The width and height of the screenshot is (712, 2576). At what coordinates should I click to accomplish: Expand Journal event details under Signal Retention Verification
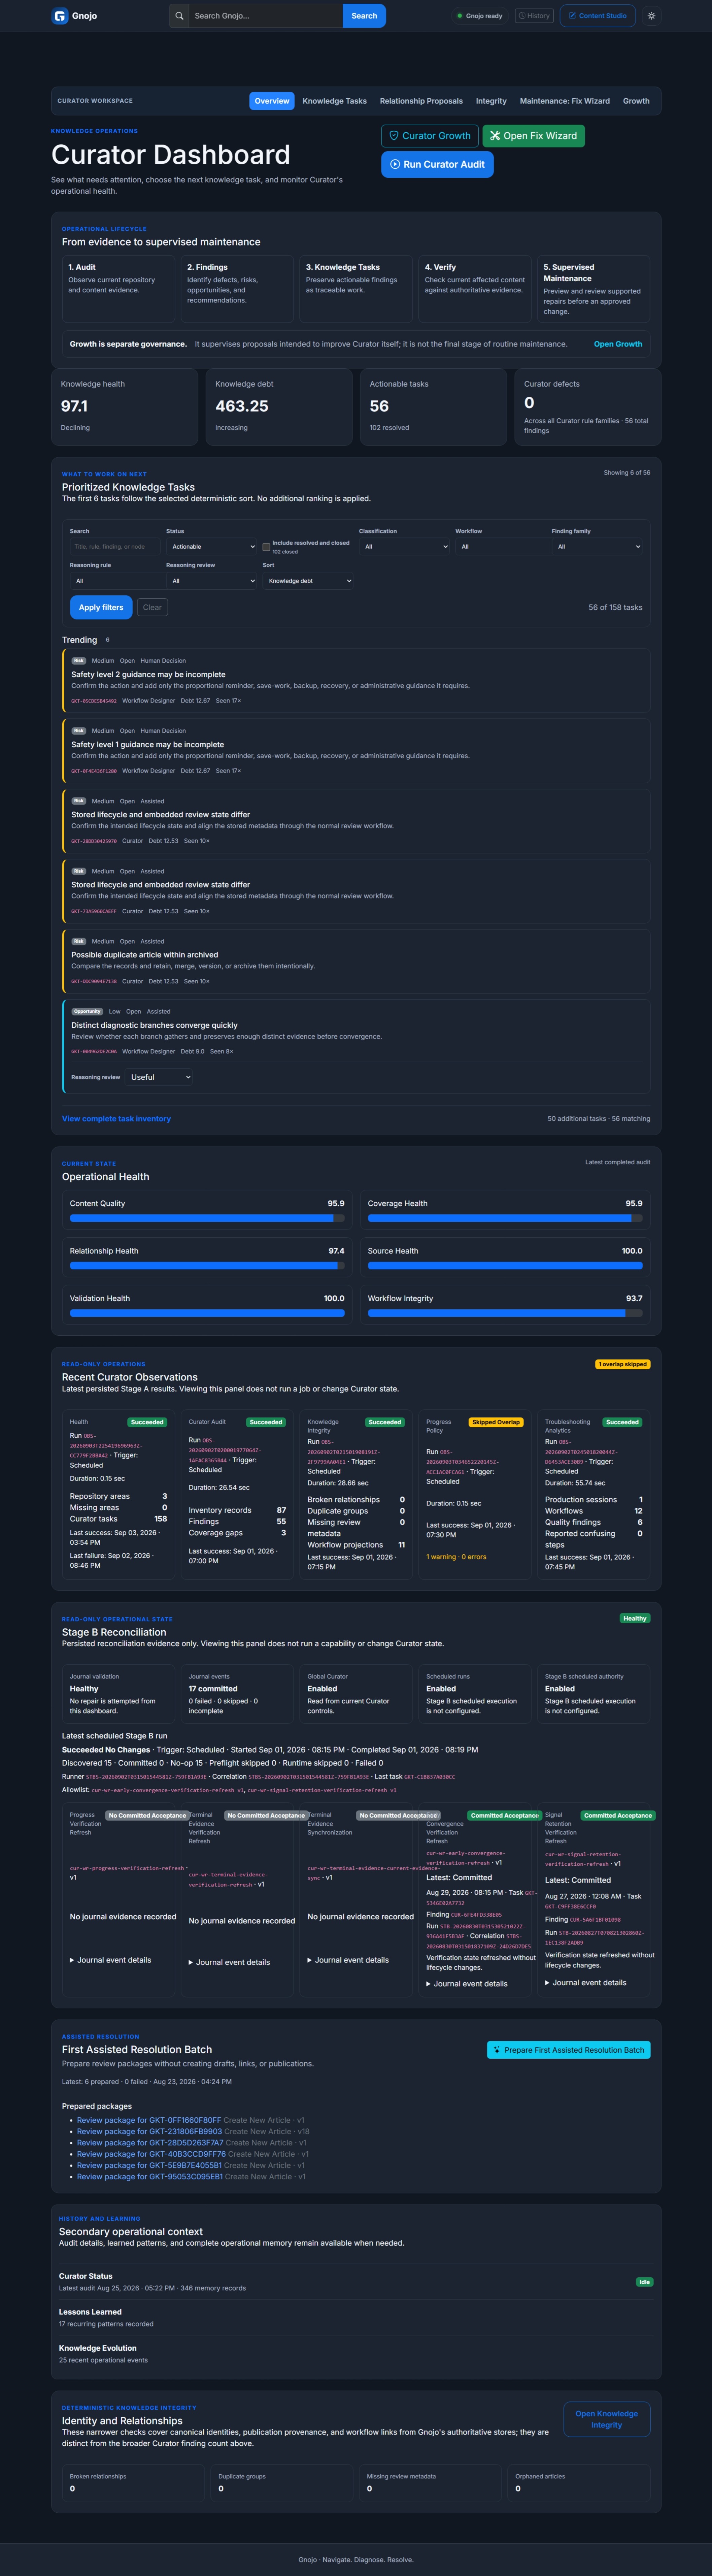point(586,1983)
